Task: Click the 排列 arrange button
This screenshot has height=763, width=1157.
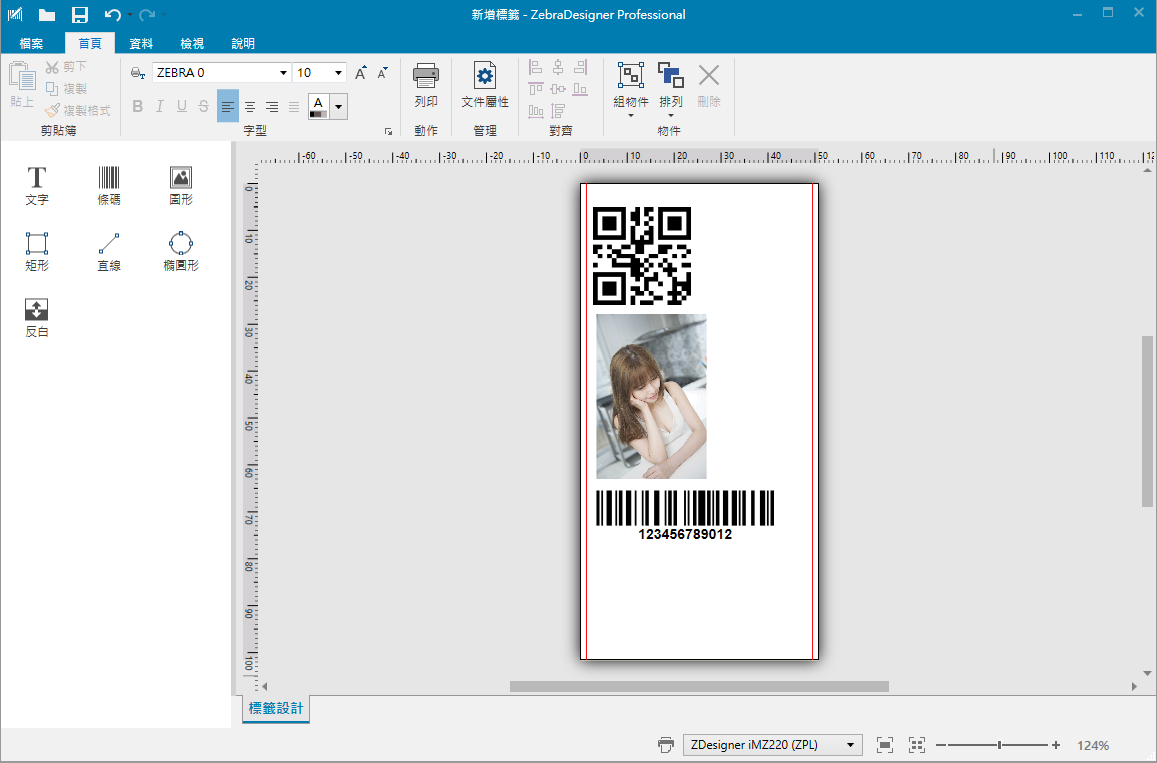Action: 671,85
